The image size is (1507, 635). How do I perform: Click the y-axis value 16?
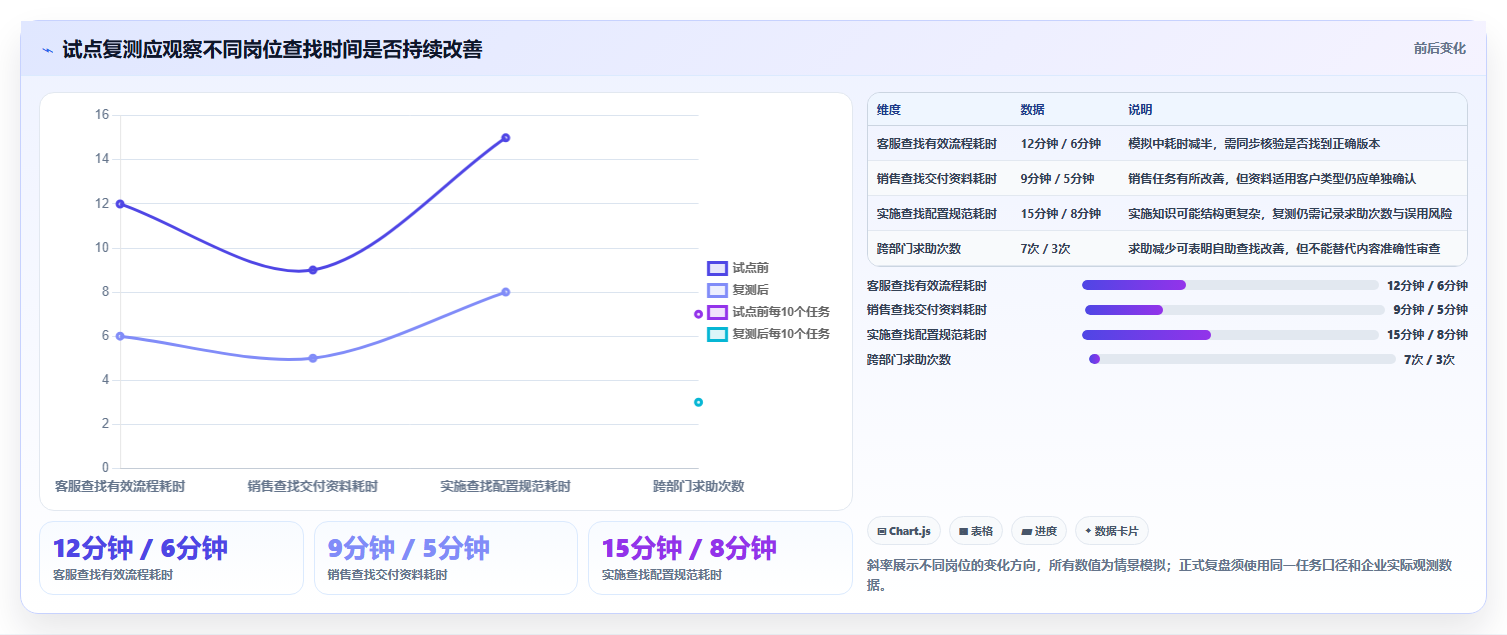tap(102, 115)
